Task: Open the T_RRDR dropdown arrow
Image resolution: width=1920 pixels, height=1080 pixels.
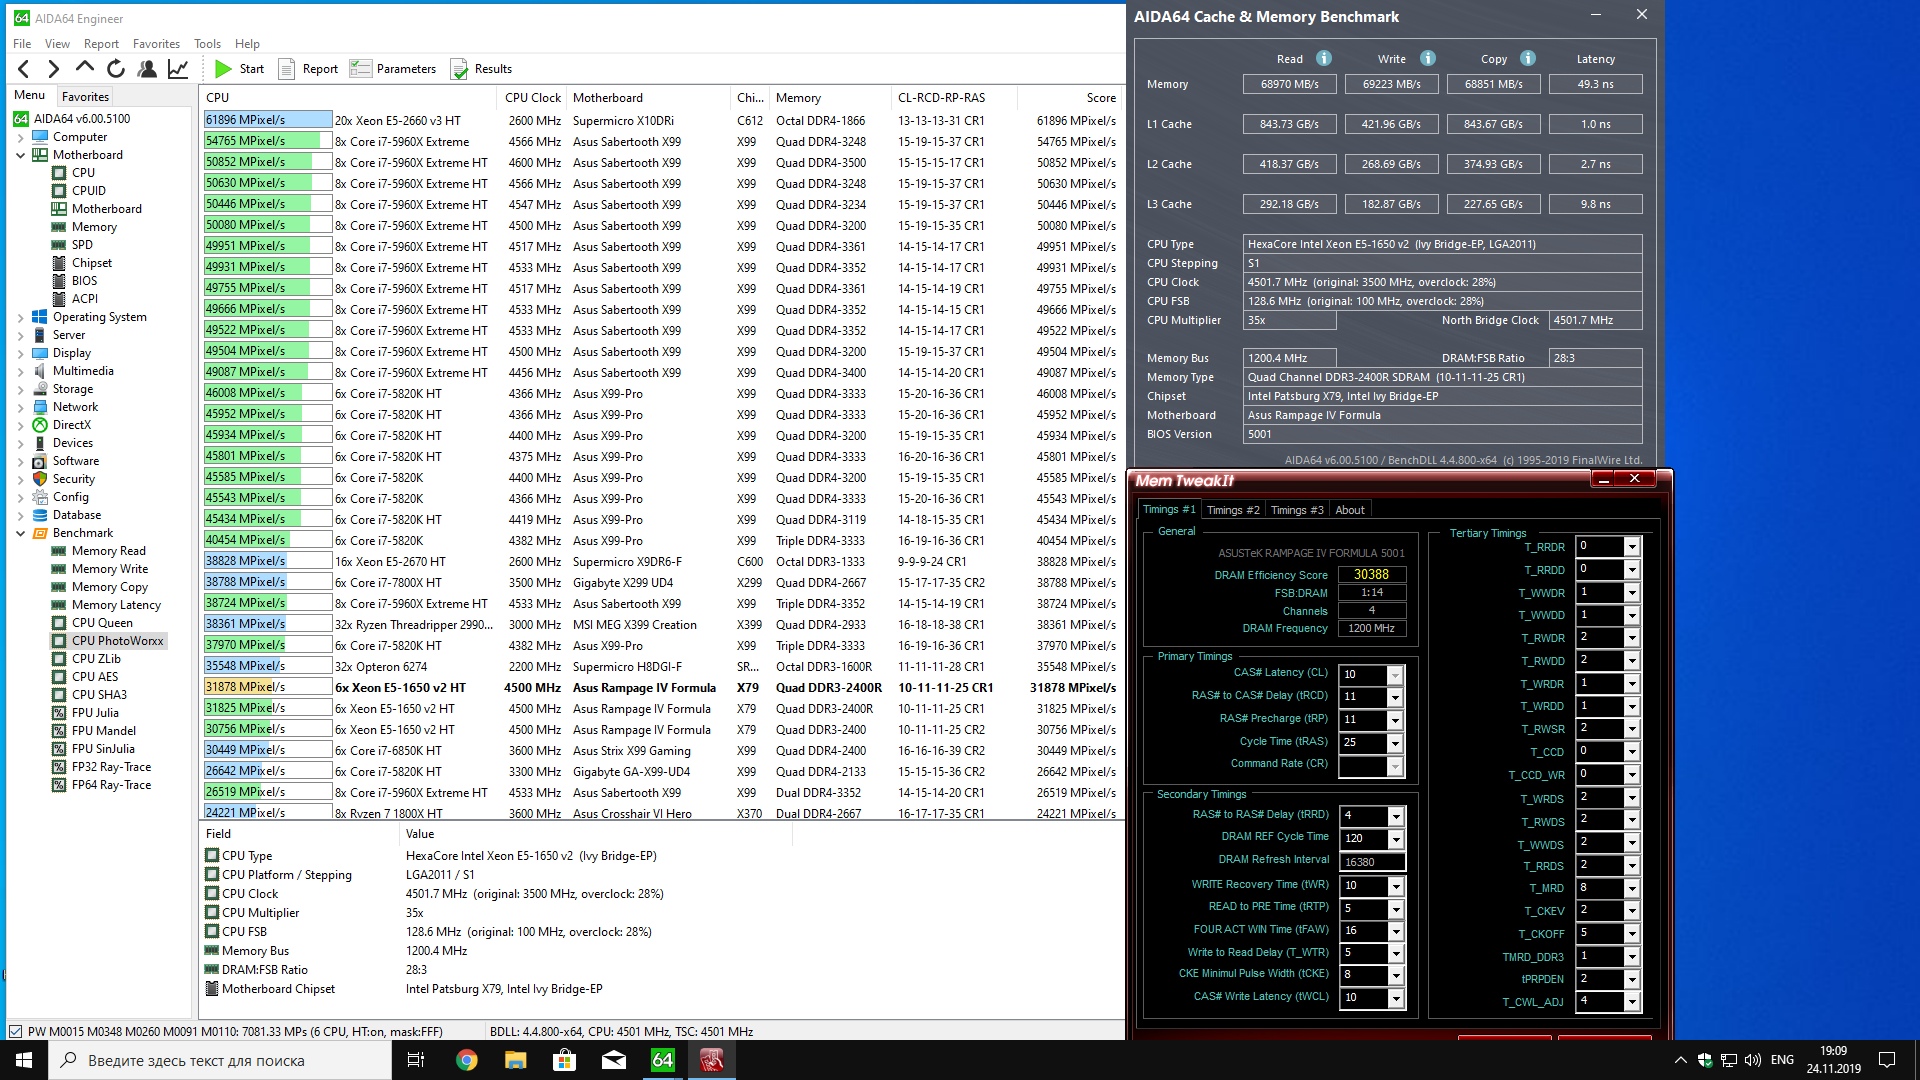Action: click(1631, 547)
